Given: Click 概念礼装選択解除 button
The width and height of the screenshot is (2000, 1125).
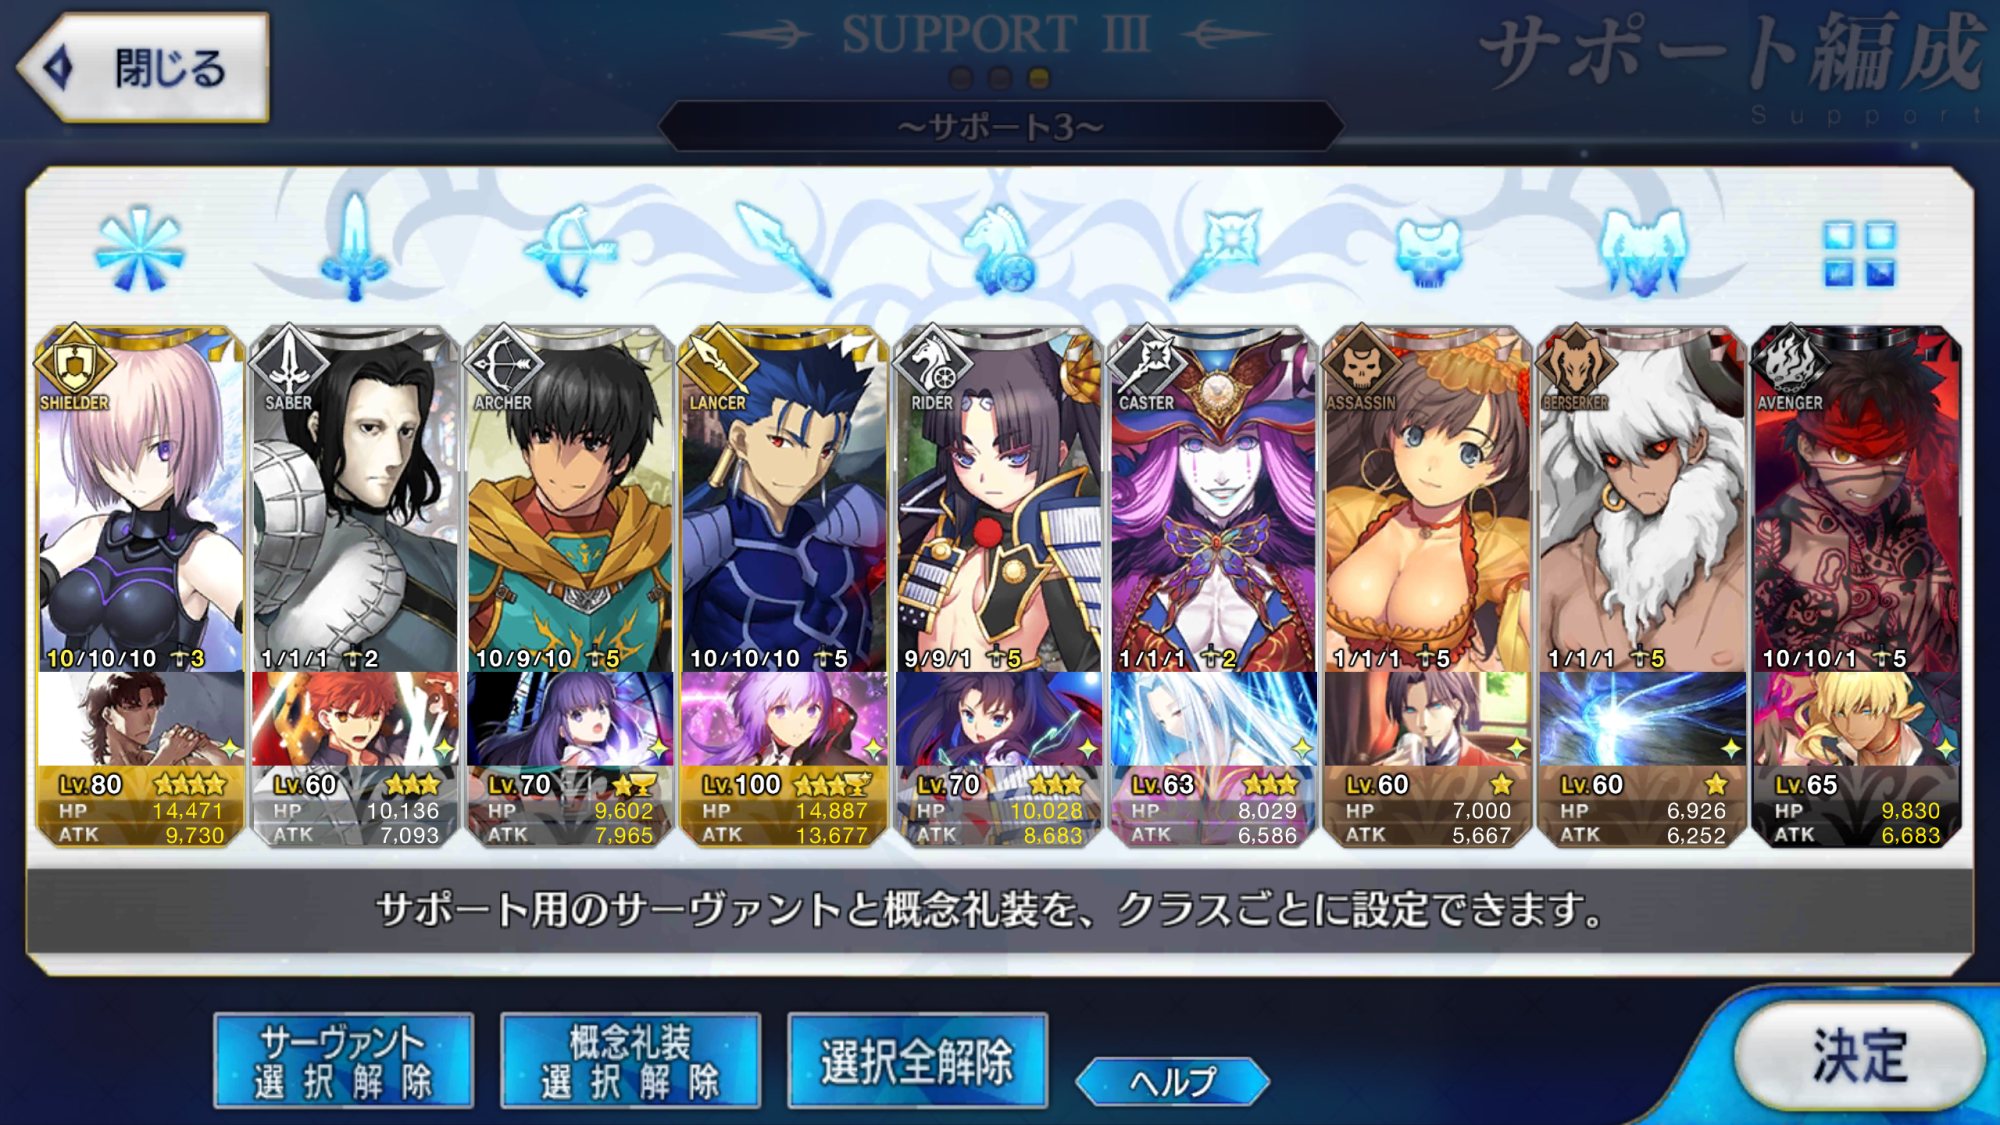Looking at the screenshot, I should [x=630, y=1061].
